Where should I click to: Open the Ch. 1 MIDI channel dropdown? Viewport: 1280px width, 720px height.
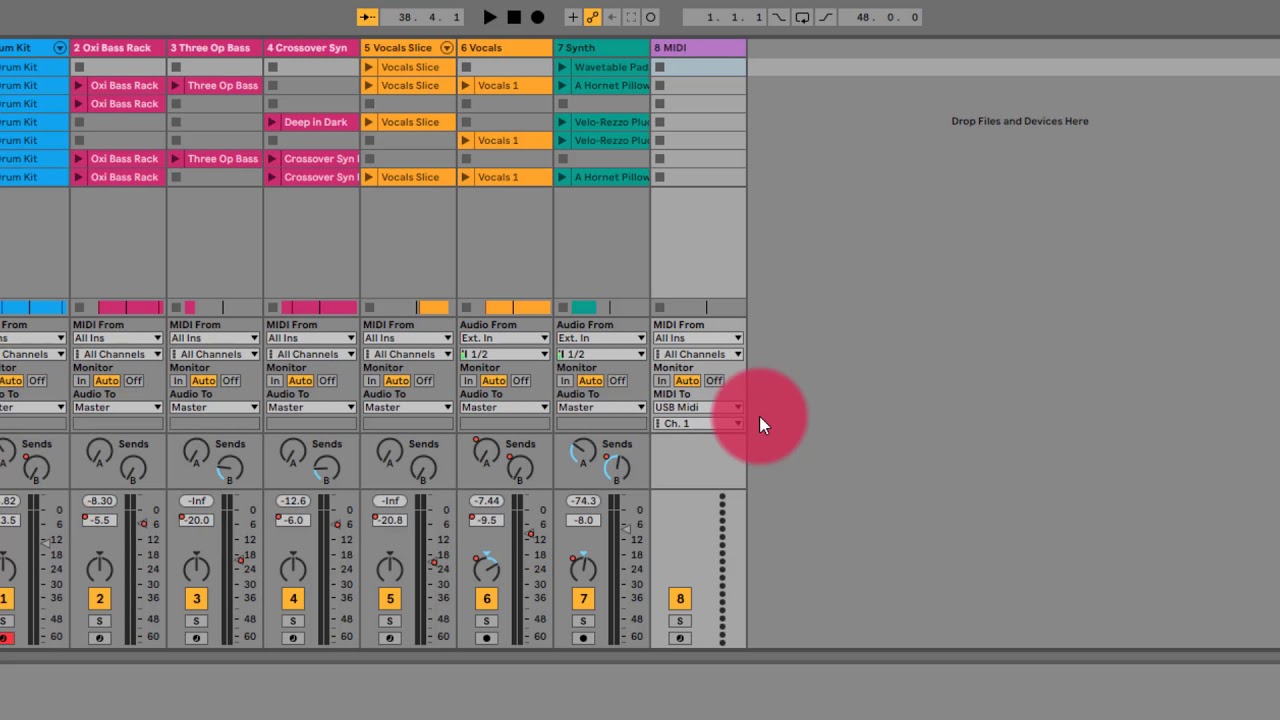[x=698, y=424]
